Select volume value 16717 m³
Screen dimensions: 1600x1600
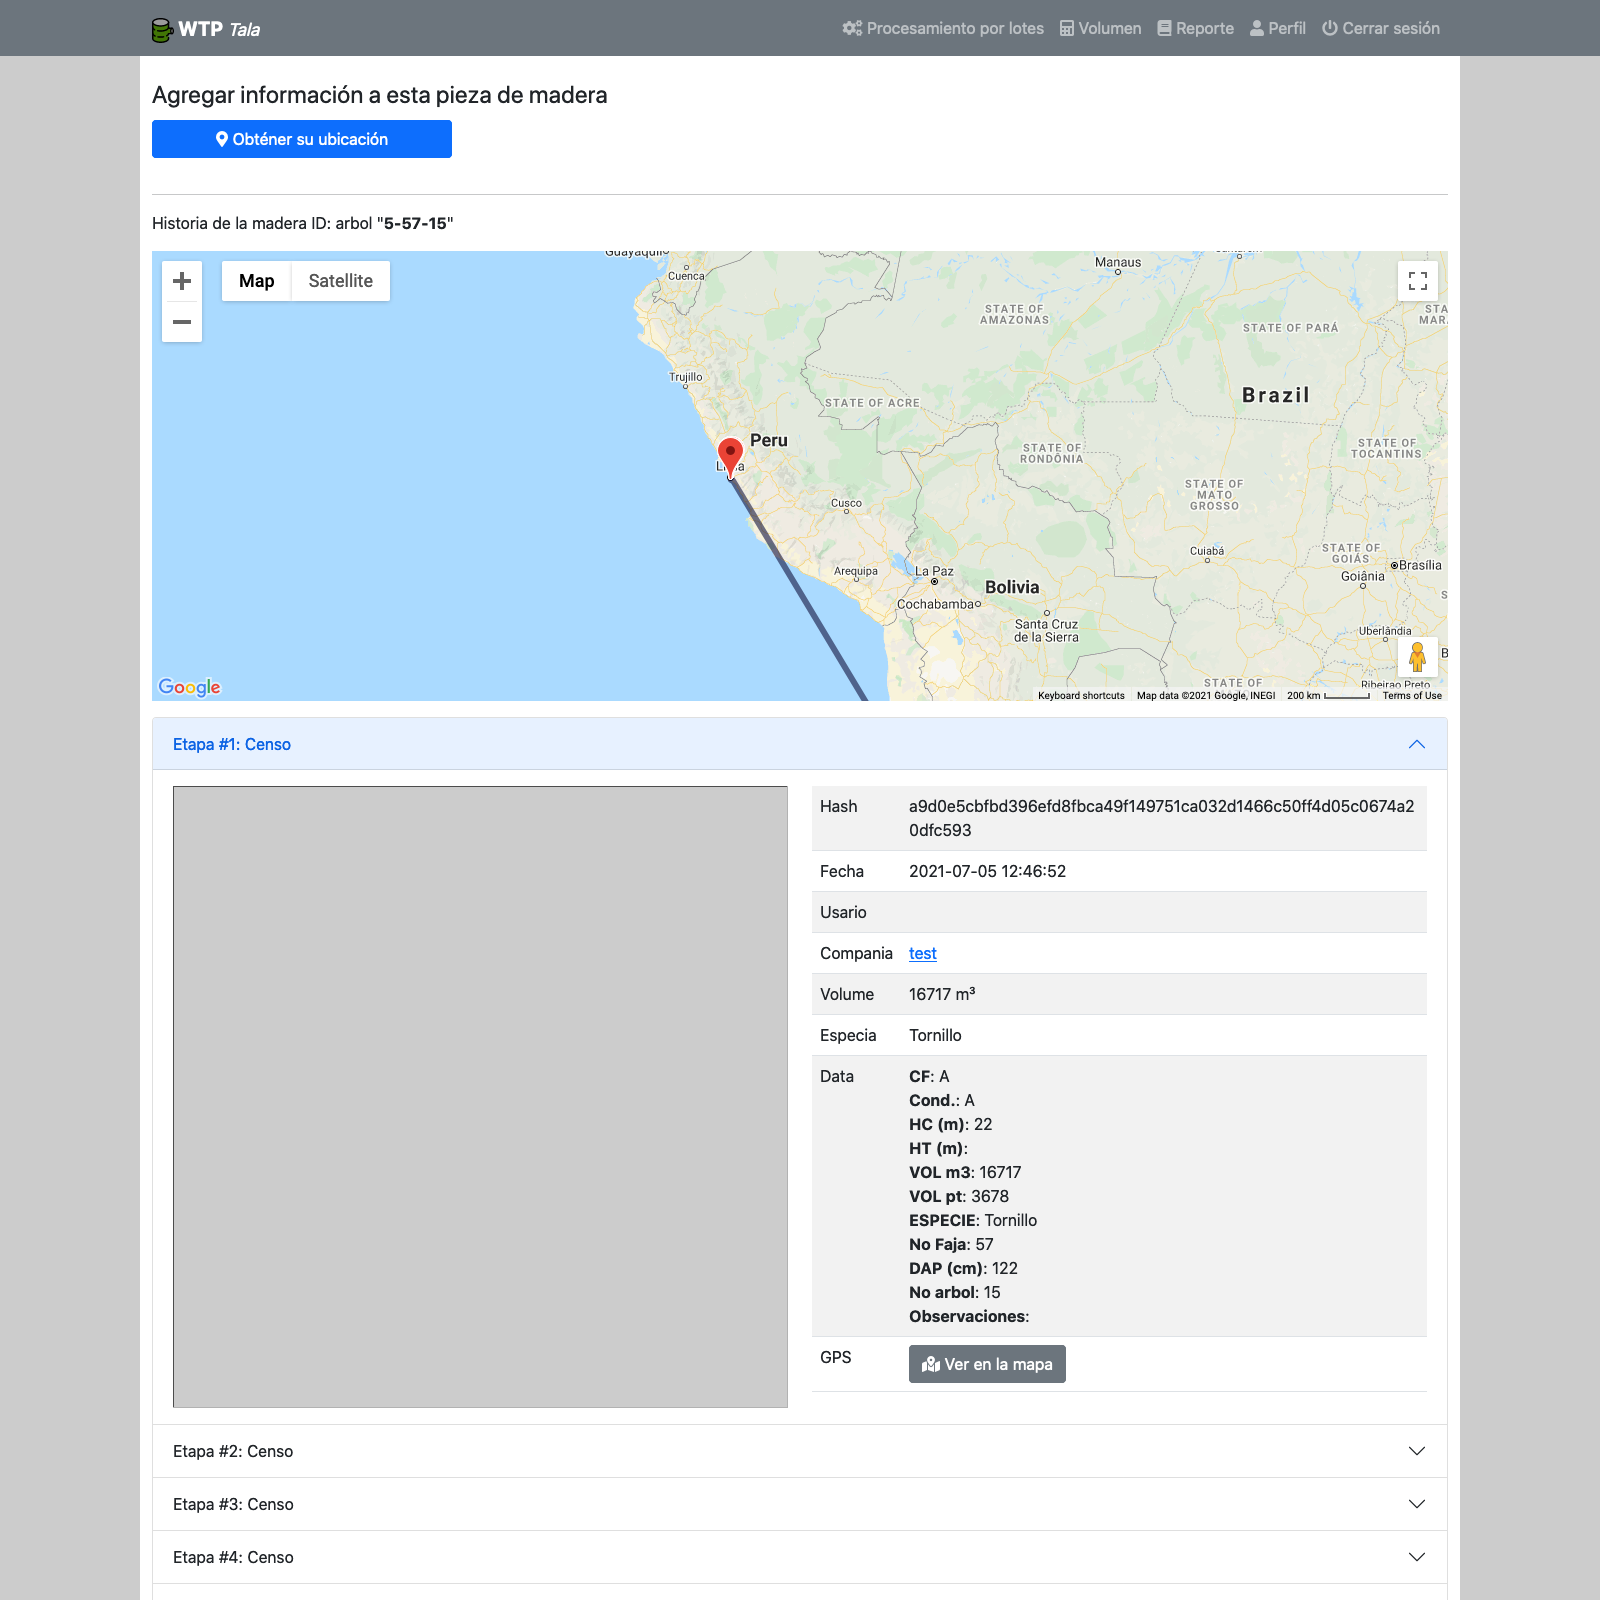(942, 994)
